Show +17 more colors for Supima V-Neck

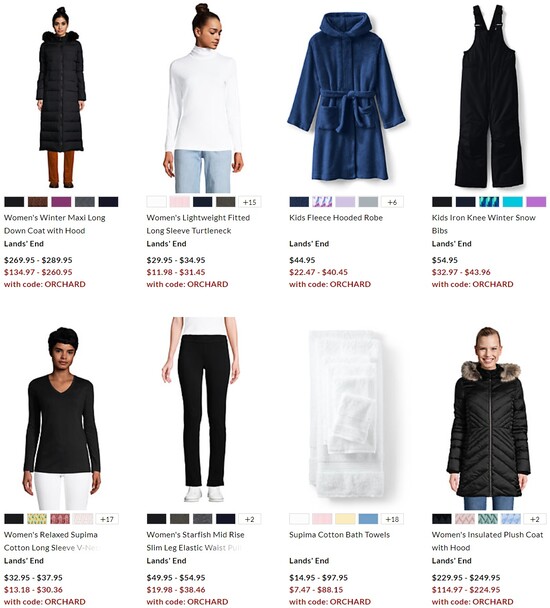click(x=107, y=519)
